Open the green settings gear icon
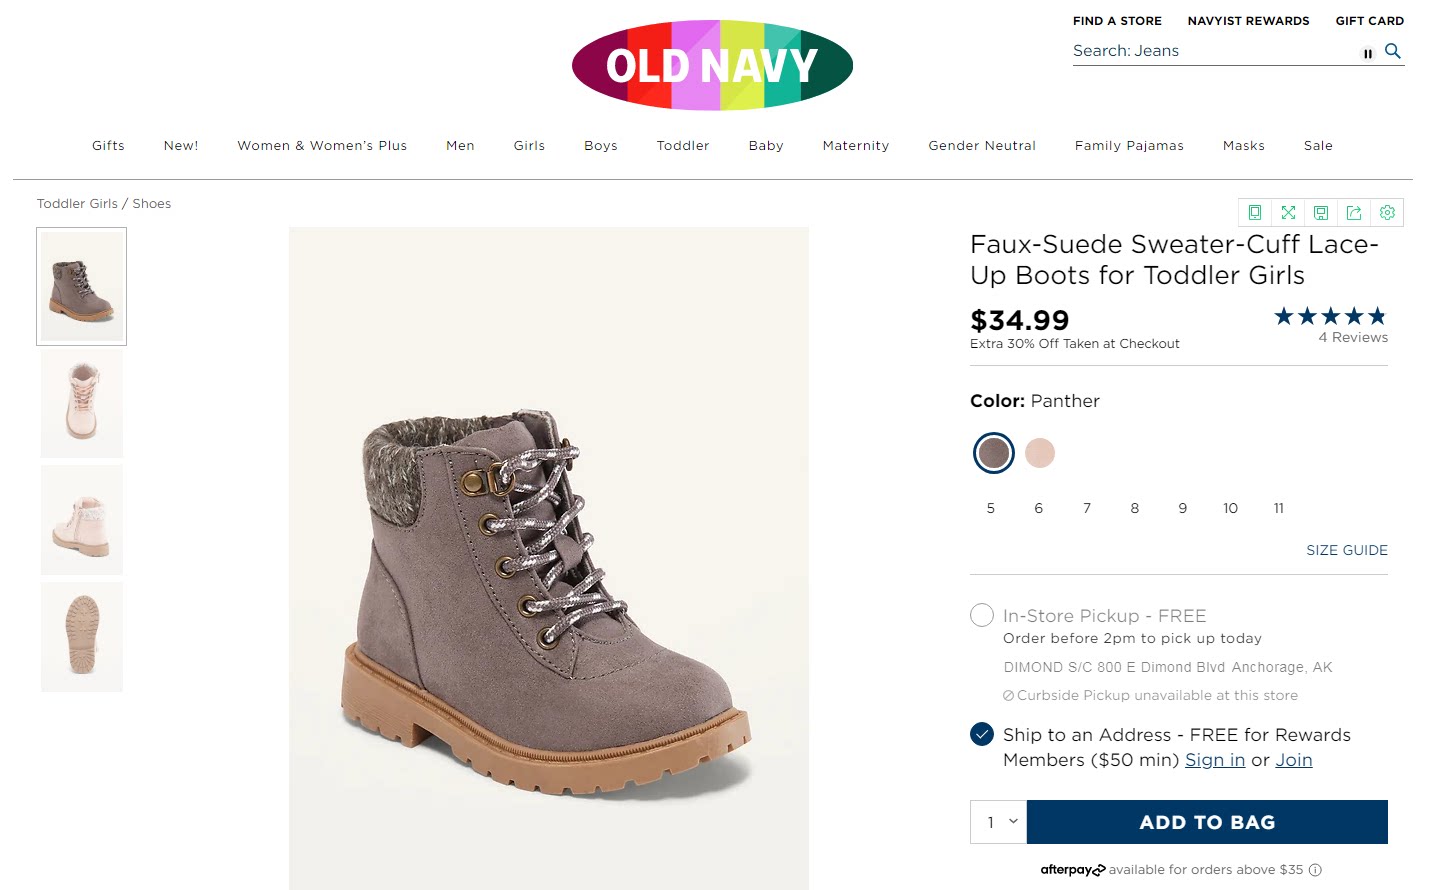The image size is (1440, 890). tap(1387, 213)
